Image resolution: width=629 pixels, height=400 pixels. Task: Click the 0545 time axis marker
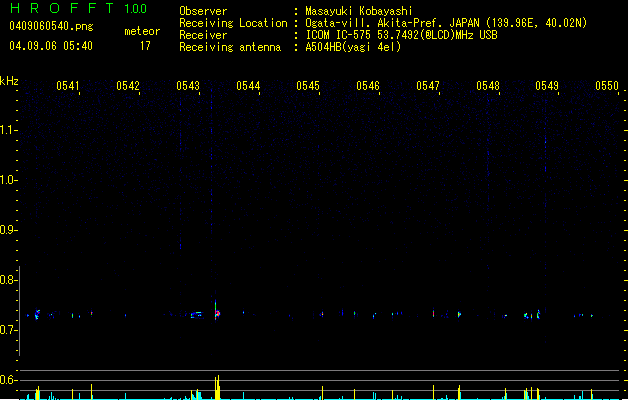coord(308,86)
